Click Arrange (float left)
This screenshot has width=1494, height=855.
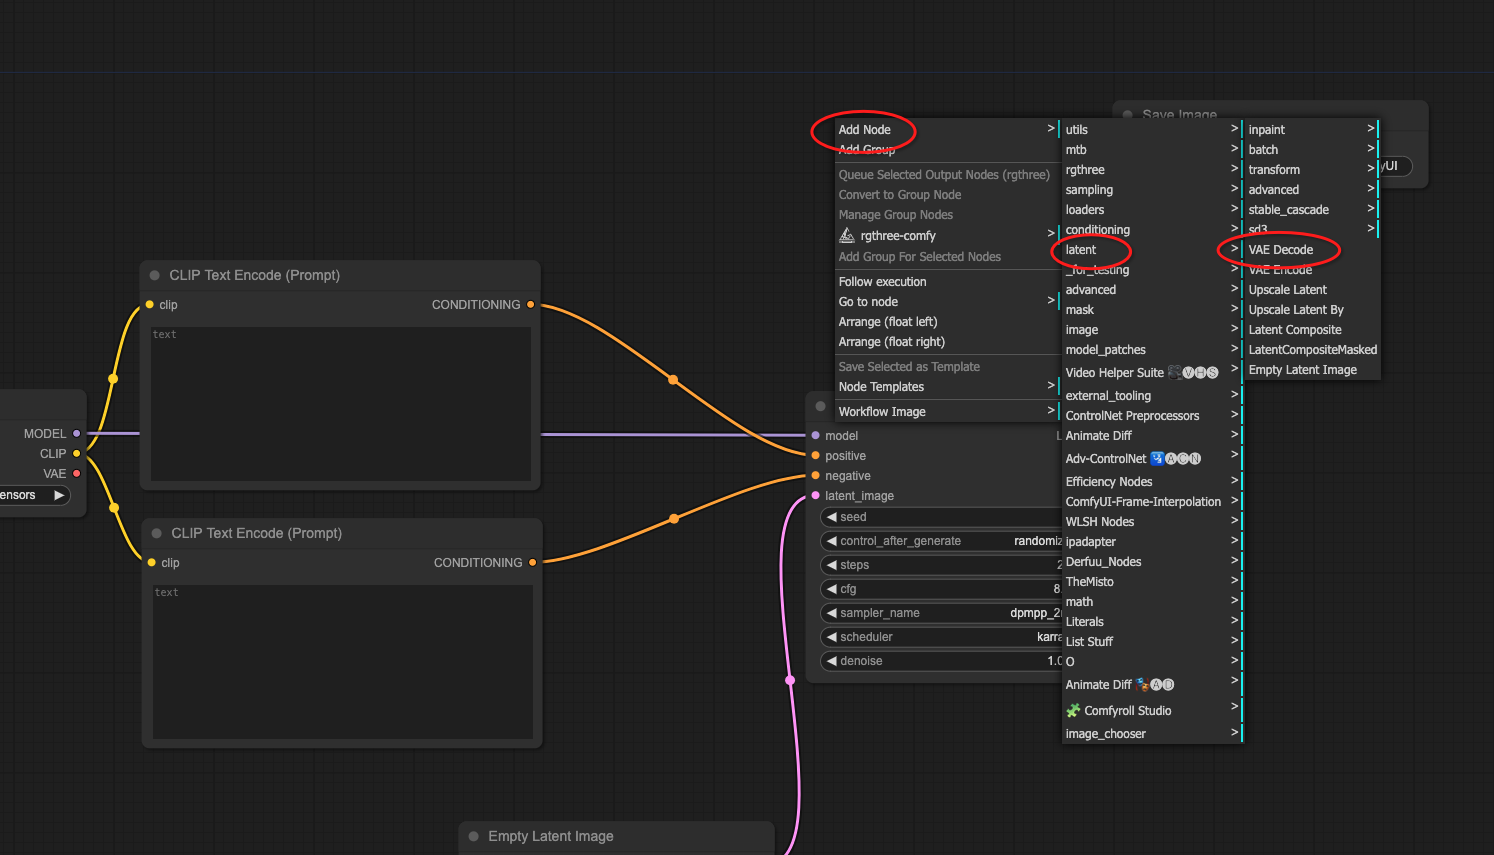(x=887, y=322)
